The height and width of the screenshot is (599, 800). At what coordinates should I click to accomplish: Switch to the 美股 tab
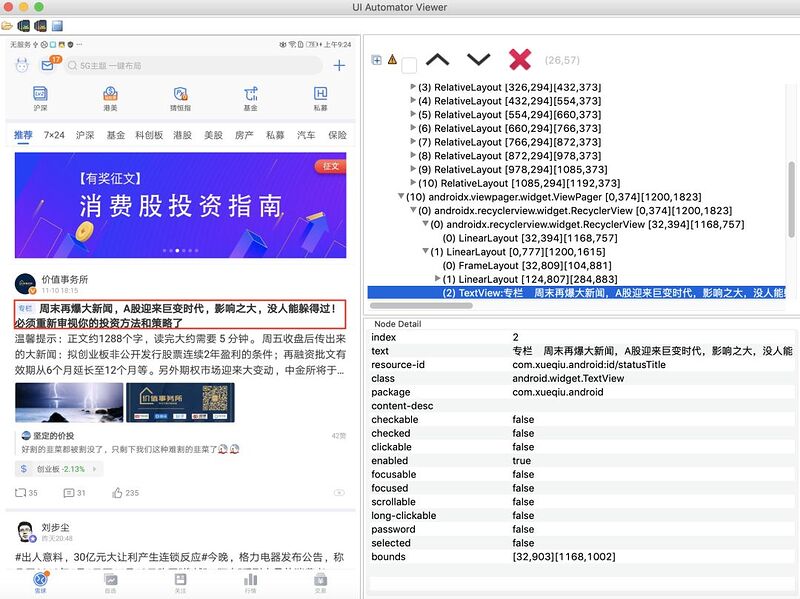point(213,135)
